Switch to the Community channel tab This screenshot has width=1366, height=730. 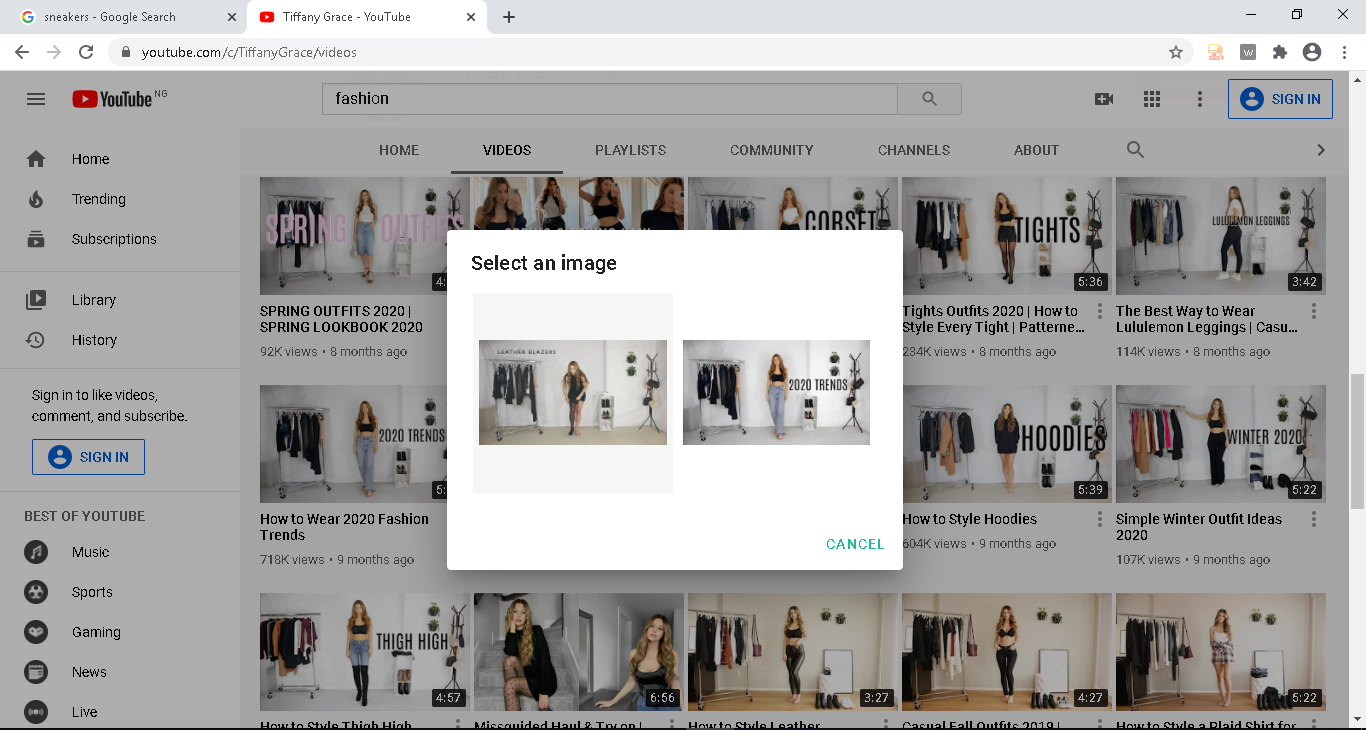771,150
